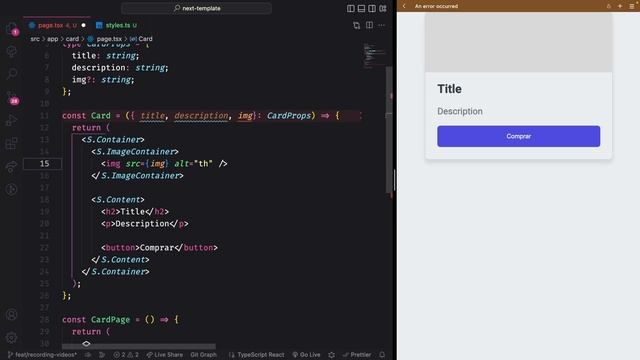
Task: Open the editor More Actions ellipsis
Action: click(x=382, y=25)
